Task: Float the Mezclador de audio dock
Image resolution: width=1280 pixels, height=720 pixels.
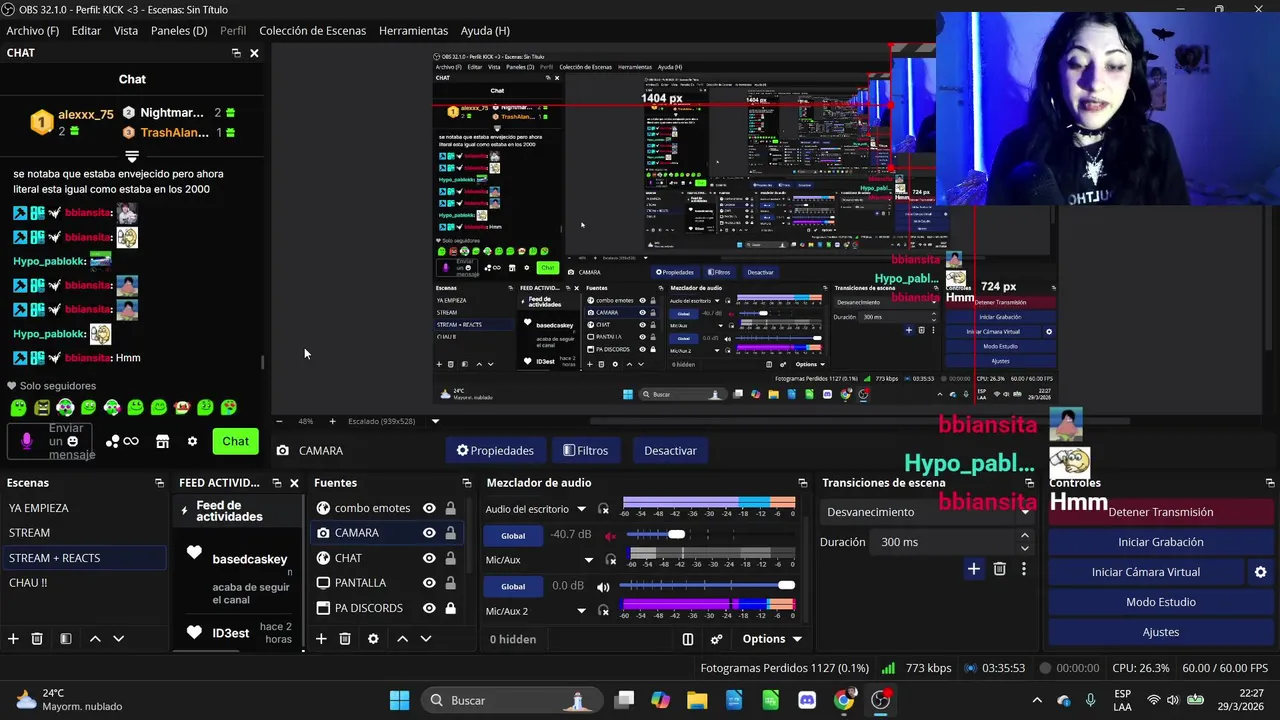Action: [802, 483]
